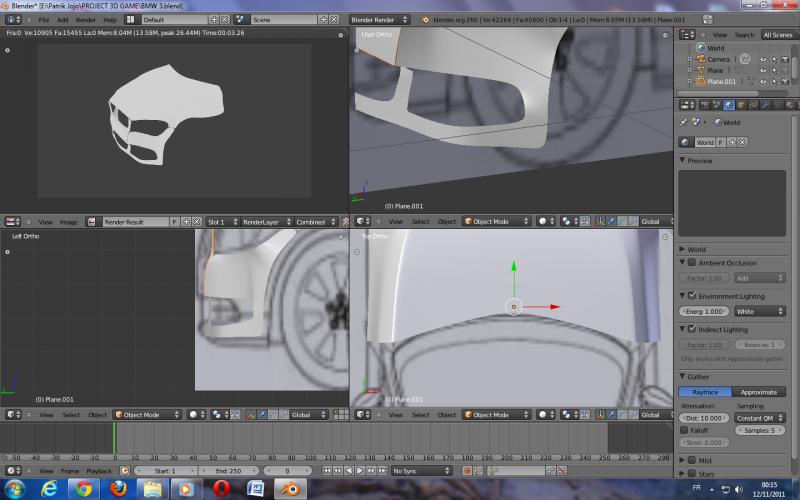Open Playback menu in timeline header
This screenshot has height=500, width=800.
(x=99, y=470)
